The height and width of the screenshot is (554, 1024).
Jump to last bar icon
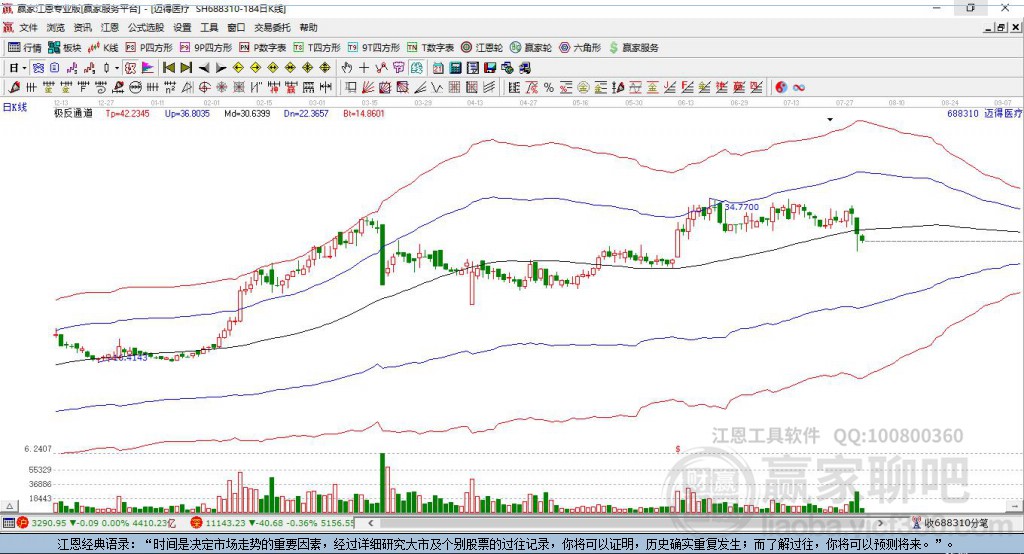(x=186, y=68)
